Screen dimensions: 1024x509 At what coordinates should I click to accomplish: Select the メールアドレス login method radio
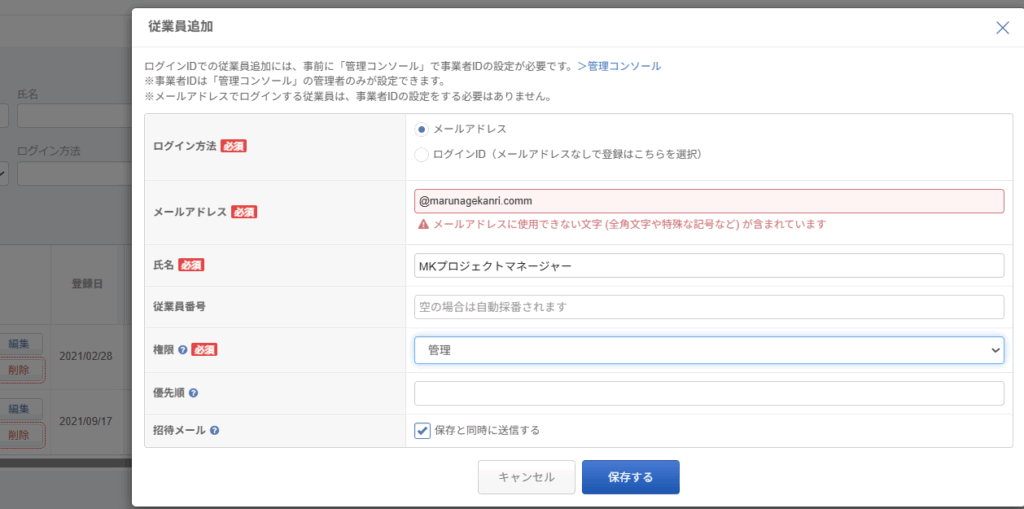[422, 129]
